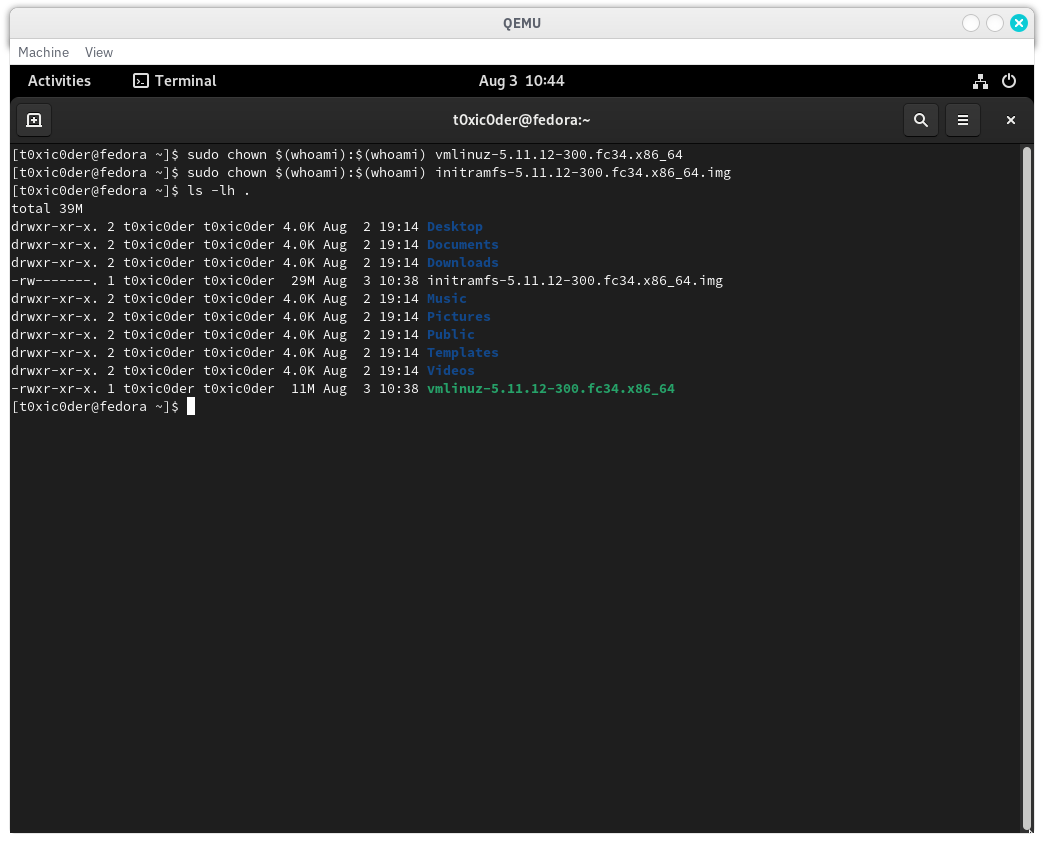Open a new terminal tab icon

tap(34, 120)
